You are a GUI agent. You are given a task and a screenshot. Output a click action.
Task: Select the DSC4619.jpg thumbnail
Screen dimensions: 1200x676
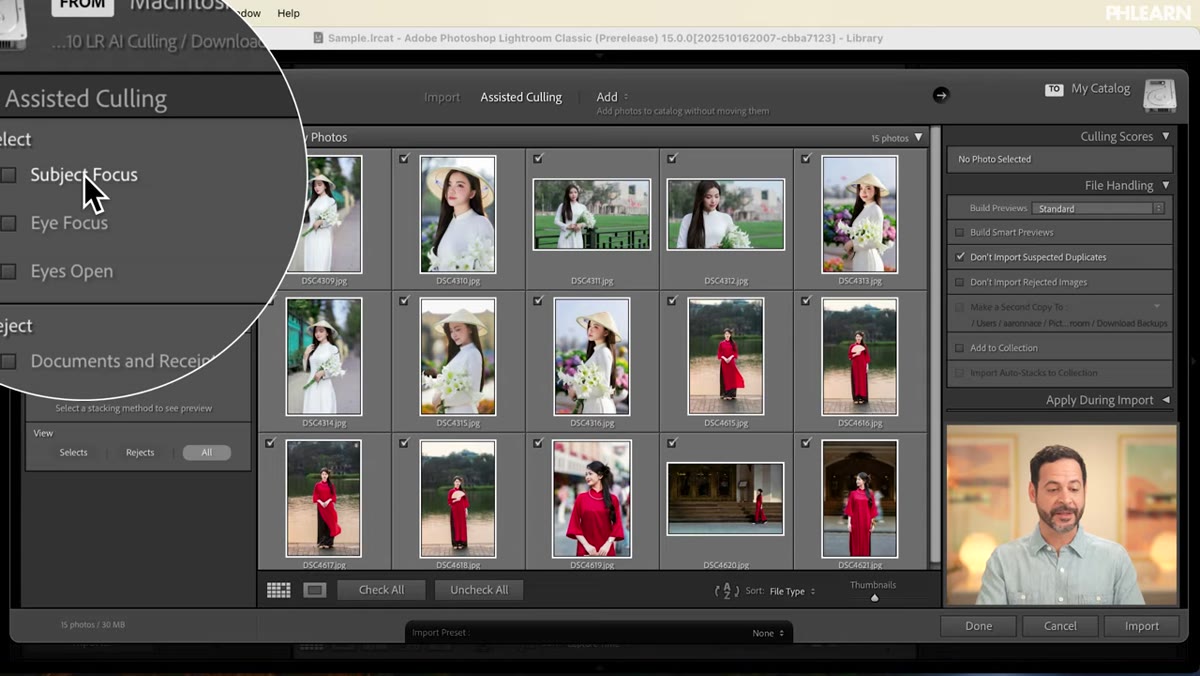(x=592, y=498)
